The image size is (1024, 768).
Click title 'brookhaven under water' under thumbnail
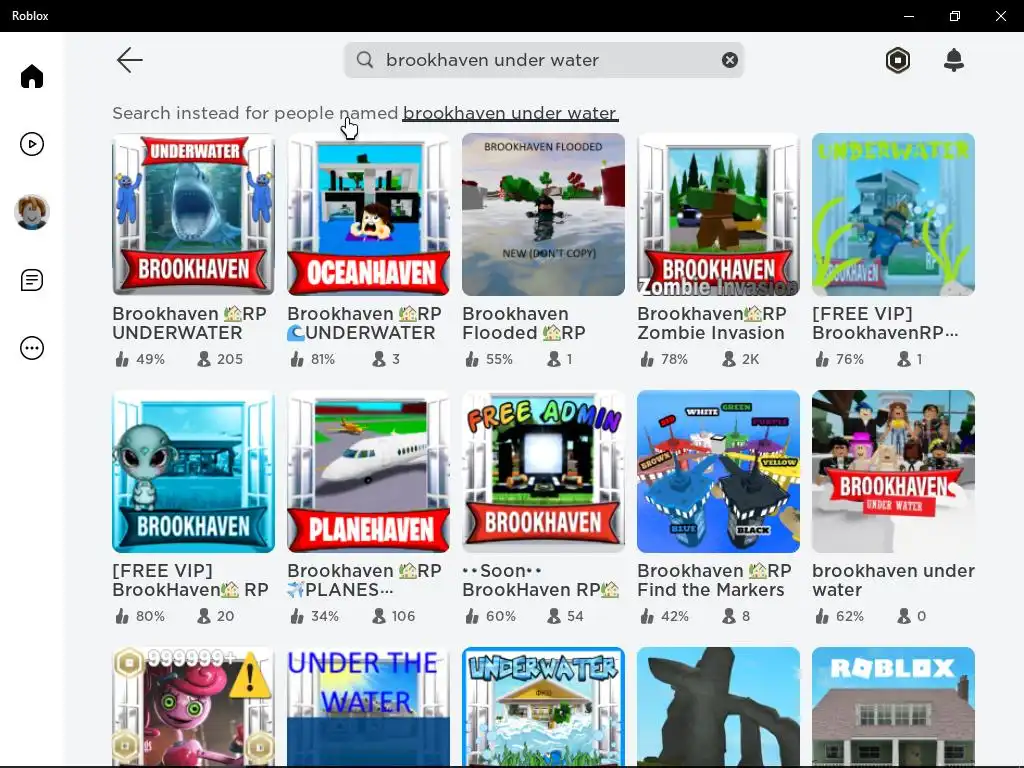click(893, 580)
